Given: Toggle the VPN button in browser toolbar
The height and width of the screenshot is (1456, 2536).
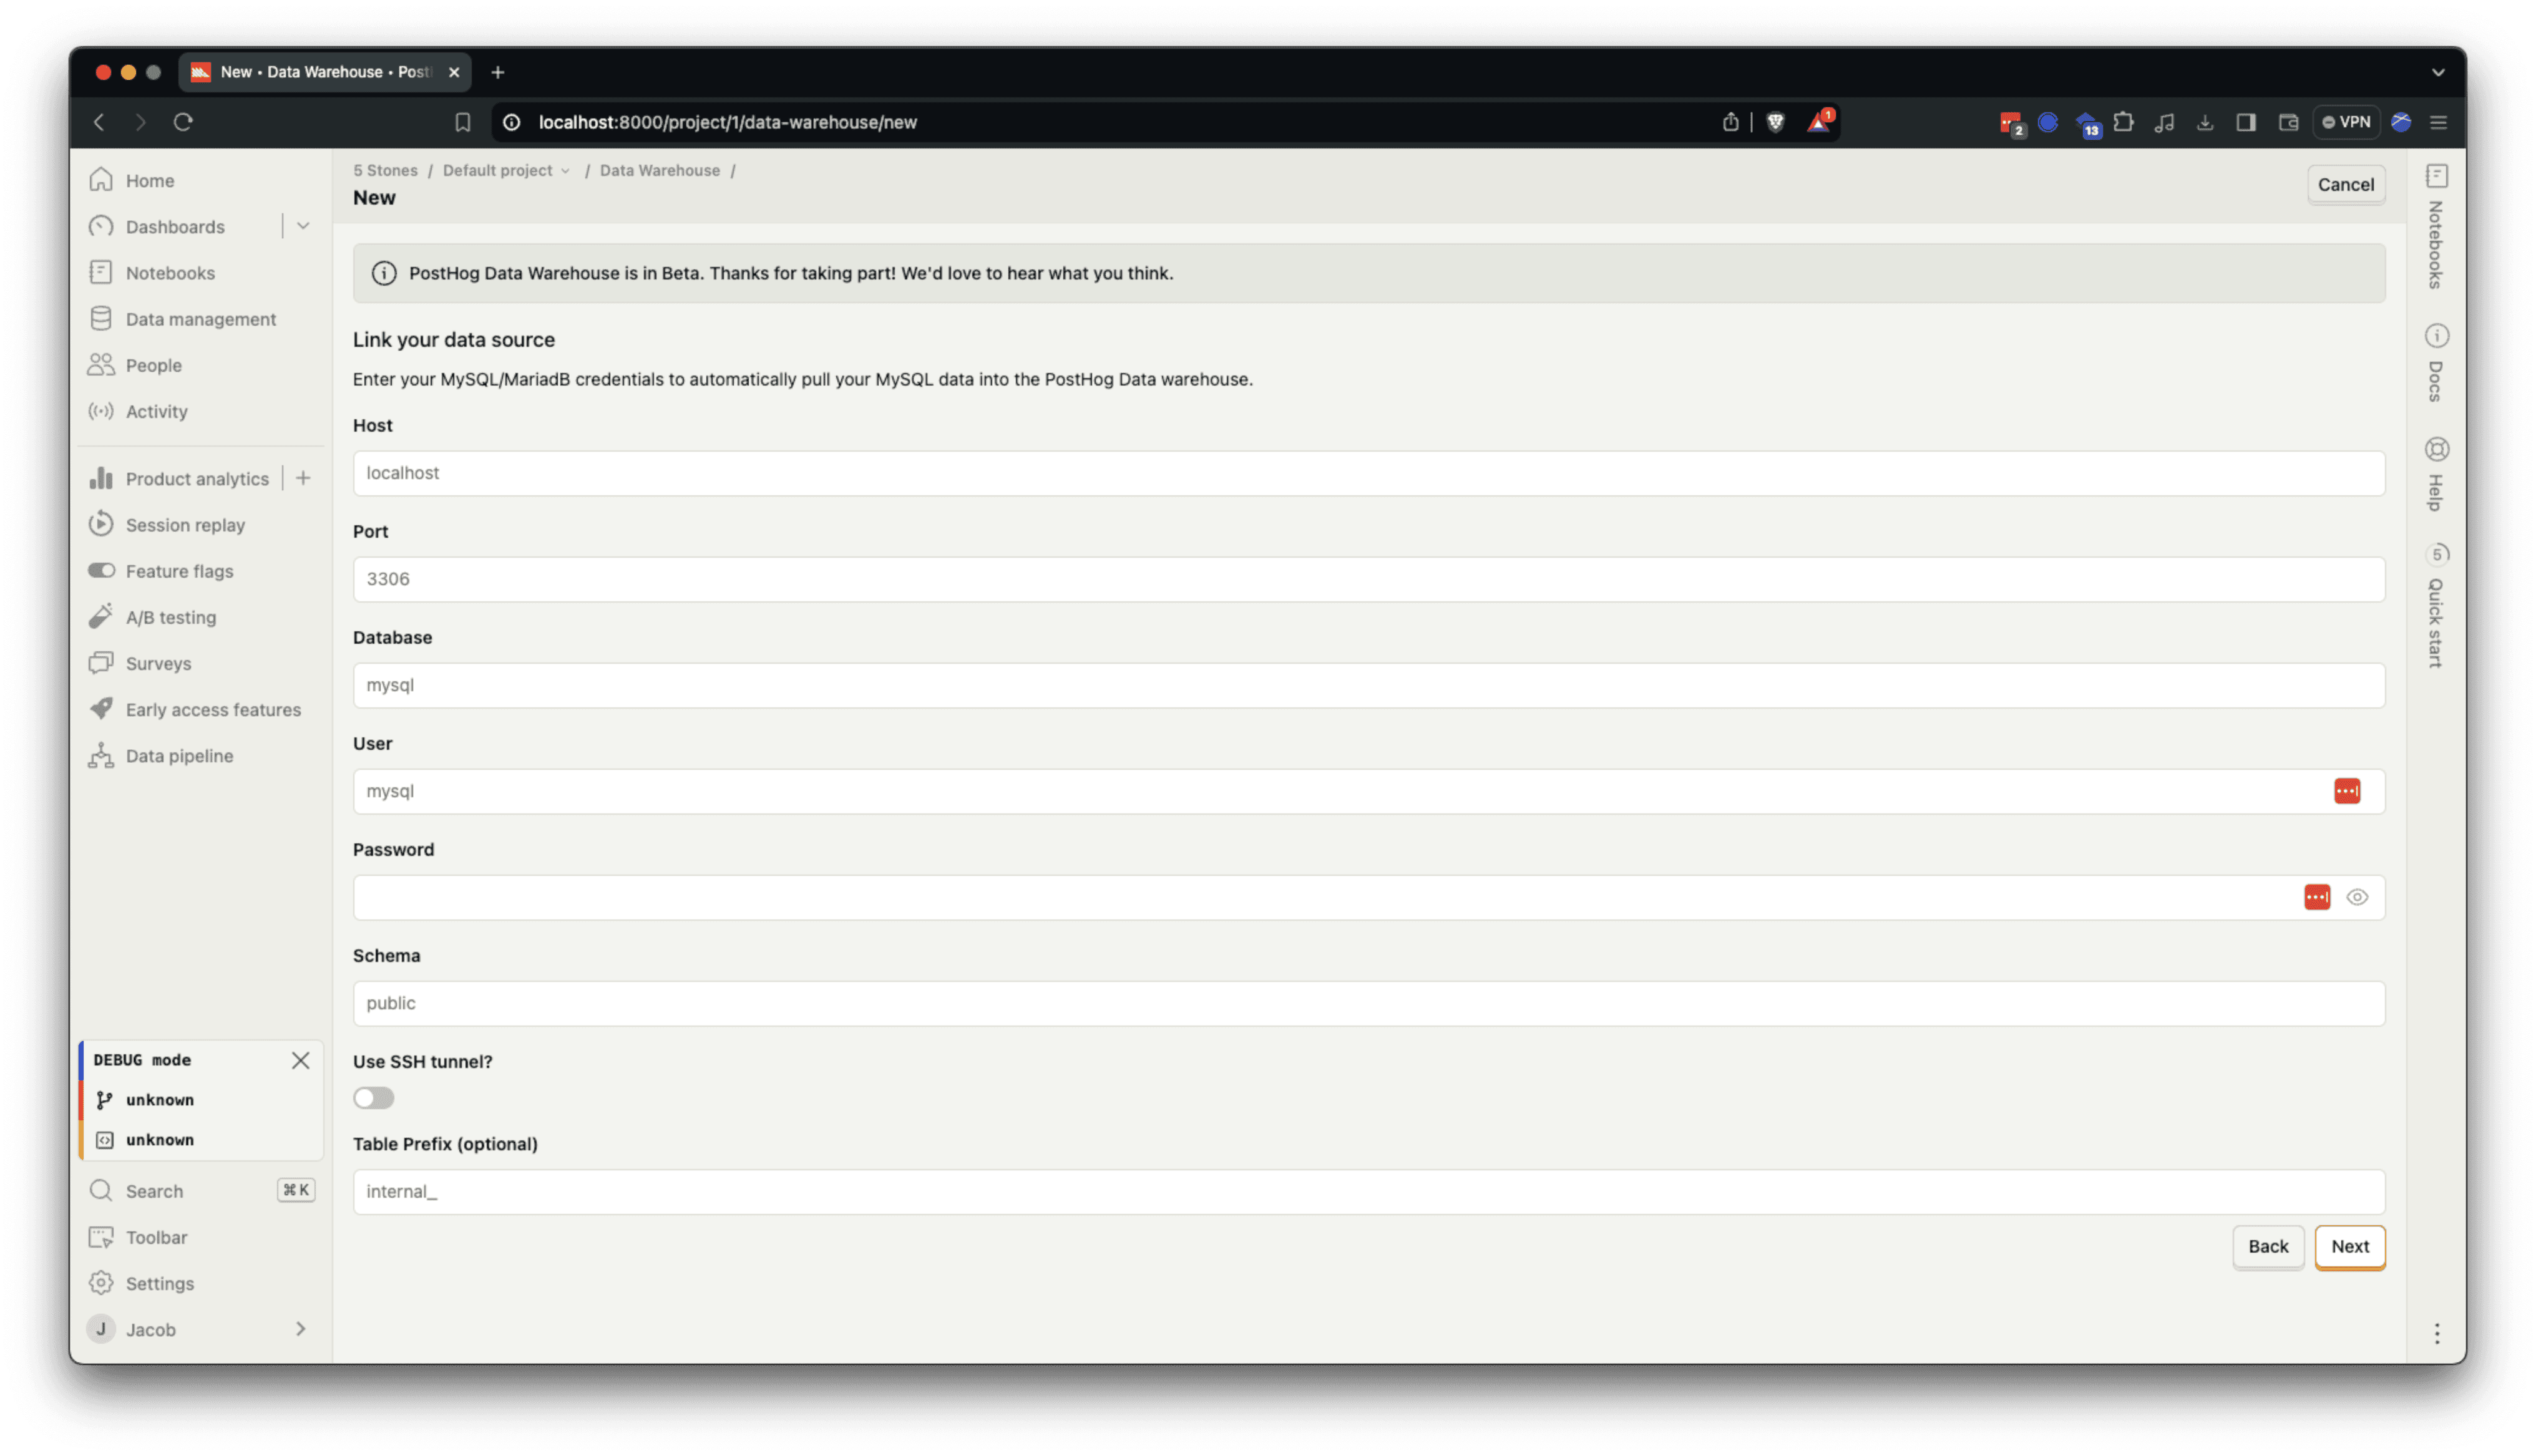Looking at the screenshot, I should point(2345,122).
